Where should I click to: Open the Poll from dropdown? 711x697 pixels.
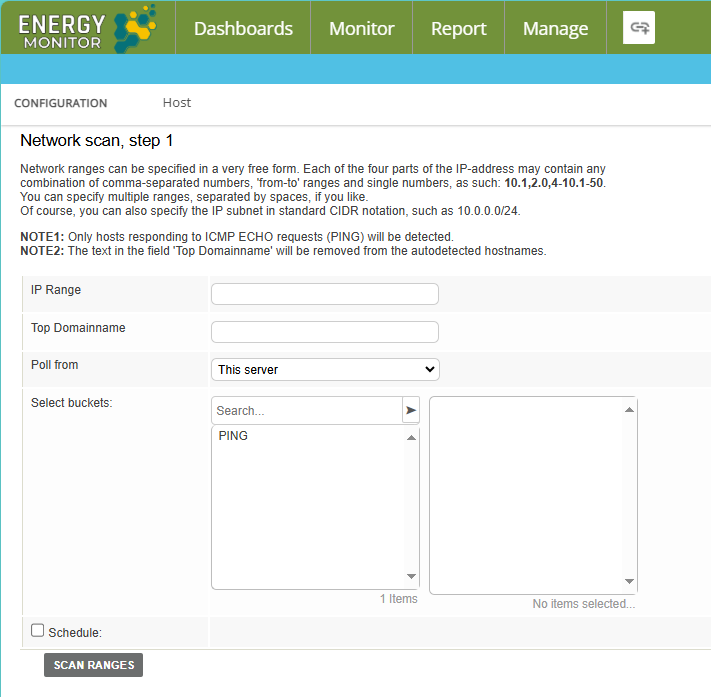pyautogui.click(x=325, y=369)
